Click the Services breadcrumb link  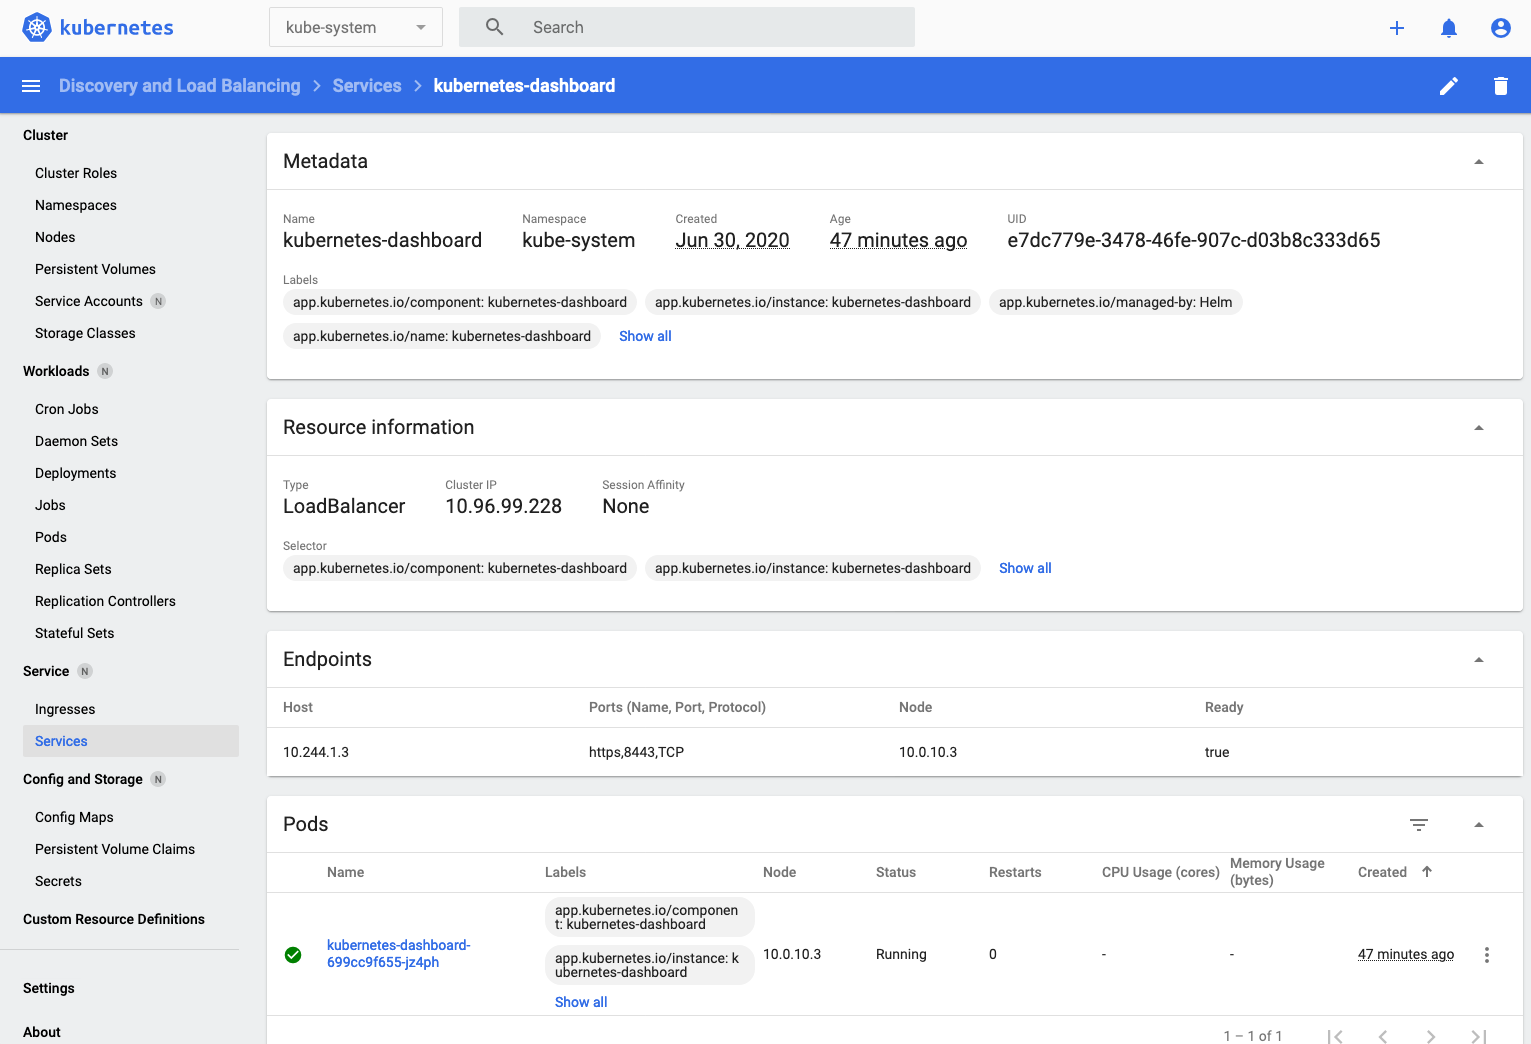[x=367, y=86]
